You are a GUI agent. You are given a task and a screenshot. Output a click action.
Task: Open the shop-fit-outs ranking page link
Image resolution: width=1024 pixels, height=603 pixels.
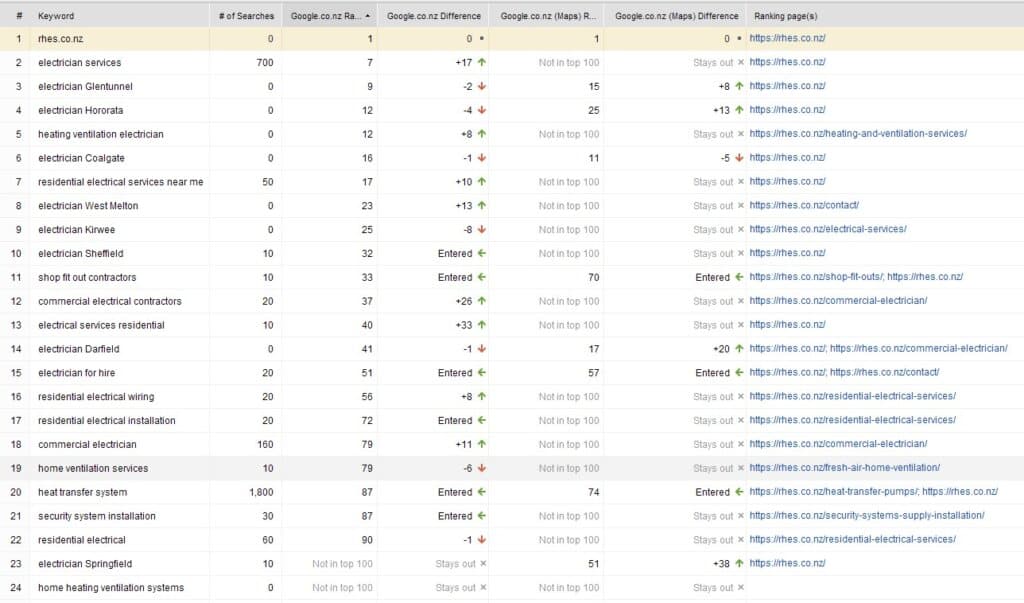tap(816, 277)
